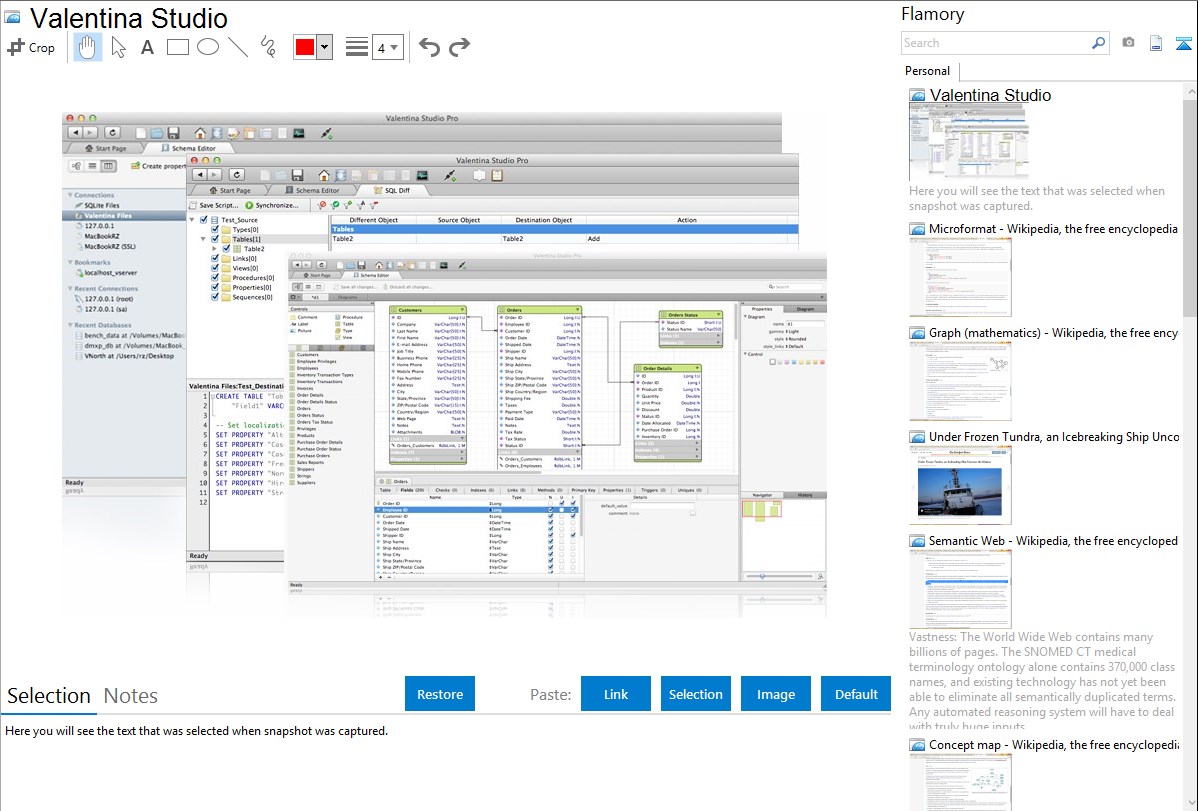Screen dimensions: 1198x811
Task: Choose the freehand scribble tool
Action: tap(268, 47)
